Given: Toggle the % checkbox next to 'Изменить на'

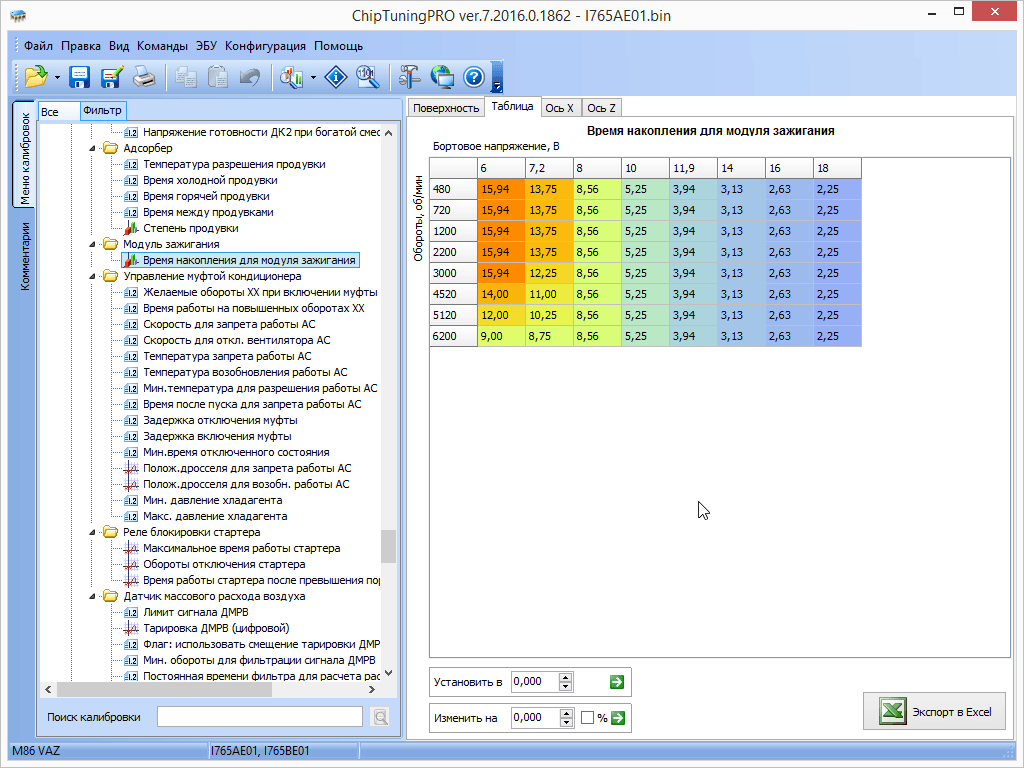Looking at the screenshot, I should click(588, 718).
